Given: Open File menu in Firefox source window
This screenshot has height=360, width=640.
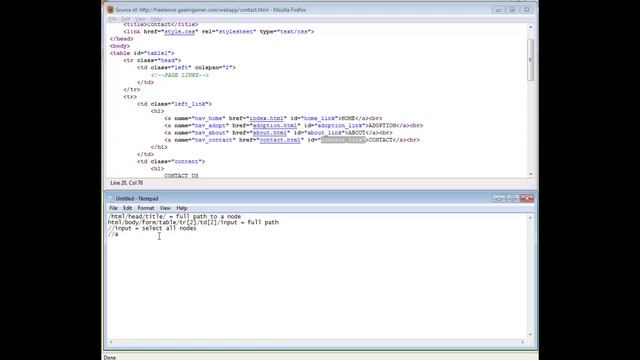Looking at the screenshot, I should [113, 19].
